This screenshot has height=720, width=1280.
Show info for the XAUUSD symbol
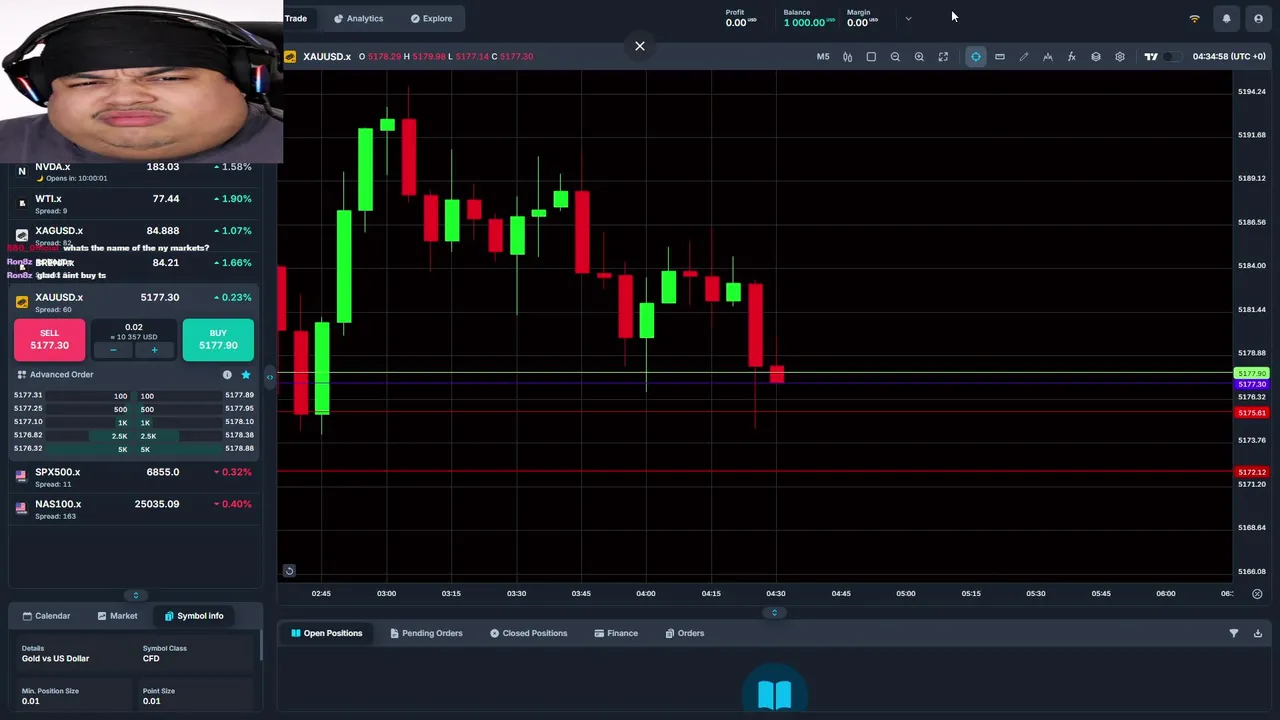pos(227,375)
